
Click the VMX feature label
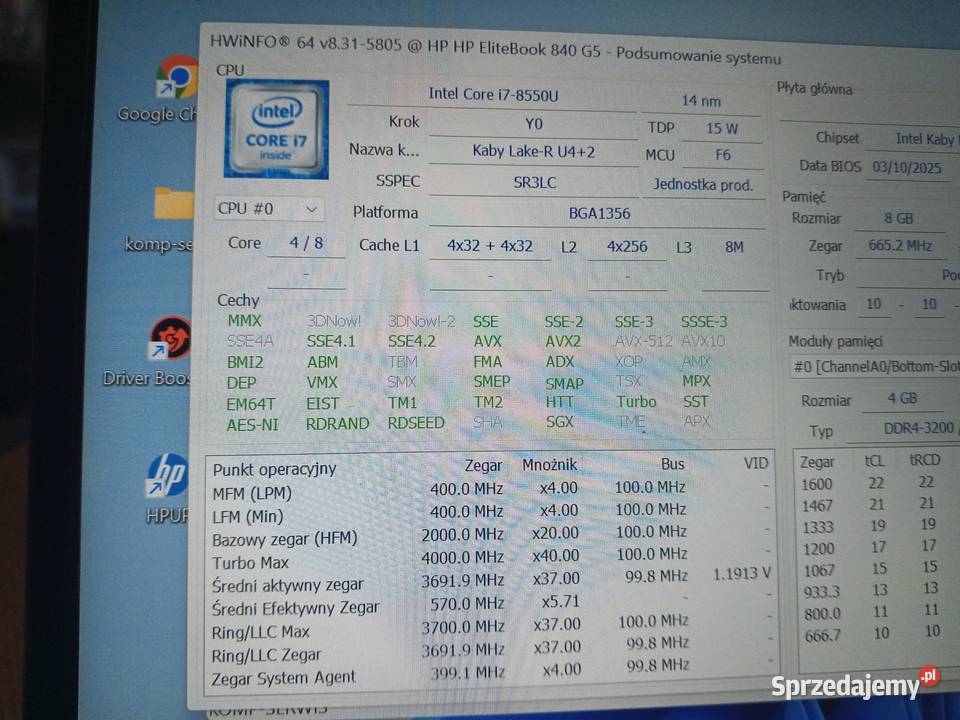pos(322,383)
